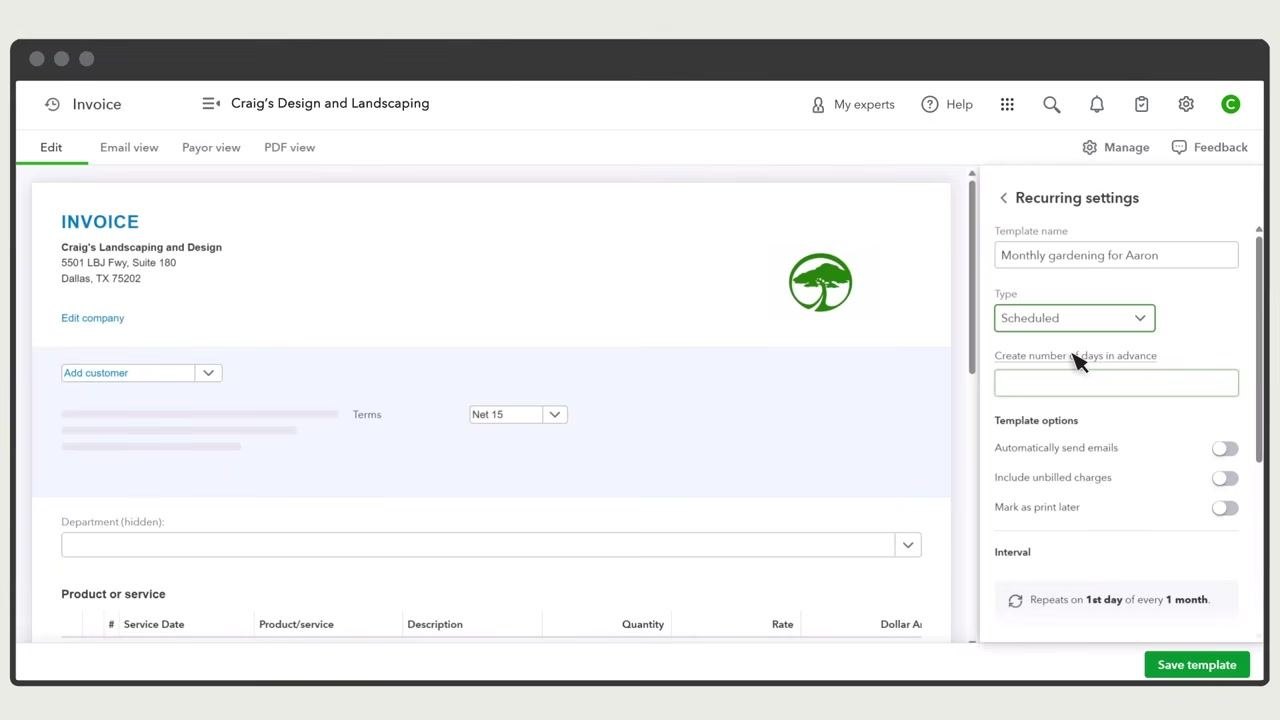Screen dimensions: 1280x720
Task: Click the Manage button label
Action: (1126, 147)
